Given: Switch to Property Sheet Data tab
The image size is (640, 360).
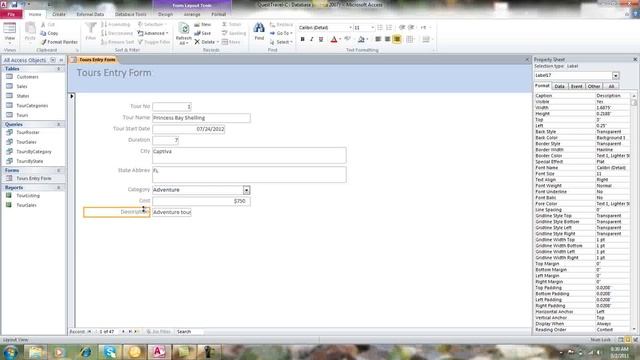Looking at the screenshot, I should 559,86.
